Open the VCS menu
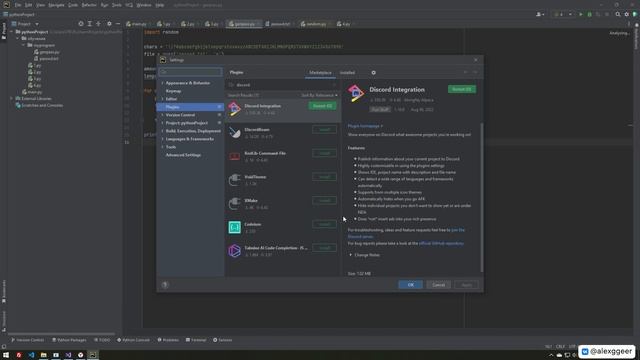This screenshot has height=360, width=640. tap(129, 5)
